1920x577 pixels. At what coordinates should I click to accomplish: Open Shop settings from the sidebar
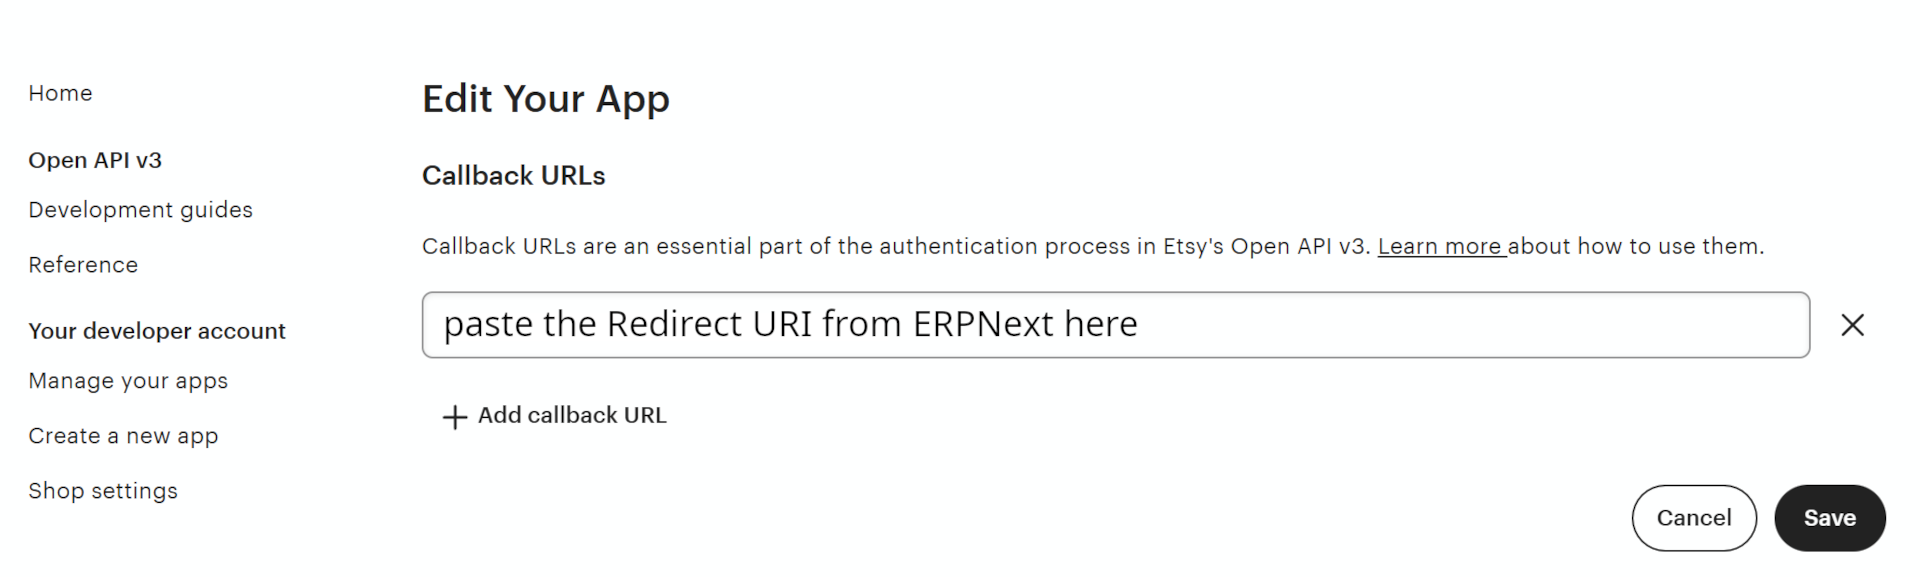(x=103, y=490)
